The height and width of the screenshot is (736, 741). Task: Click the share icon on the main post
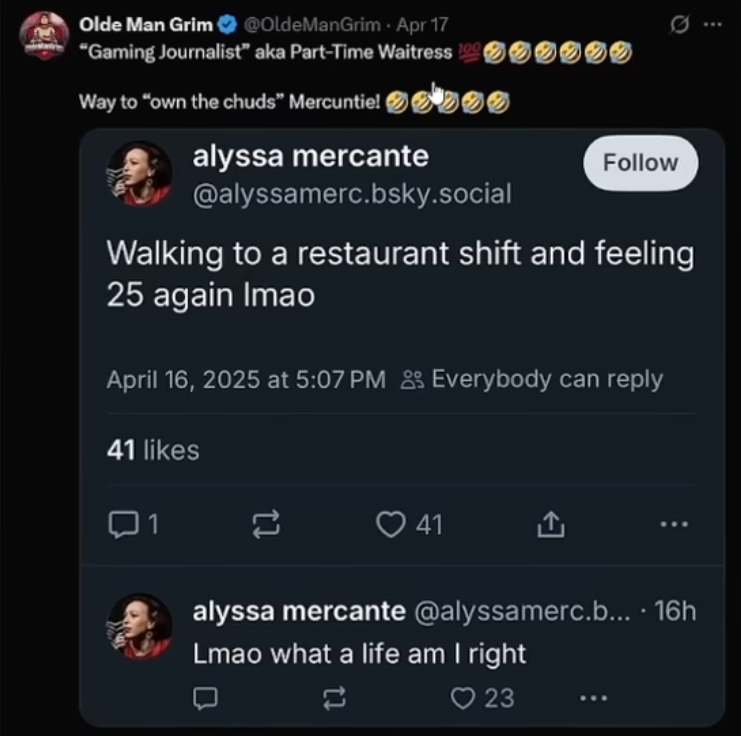[551, 524]
